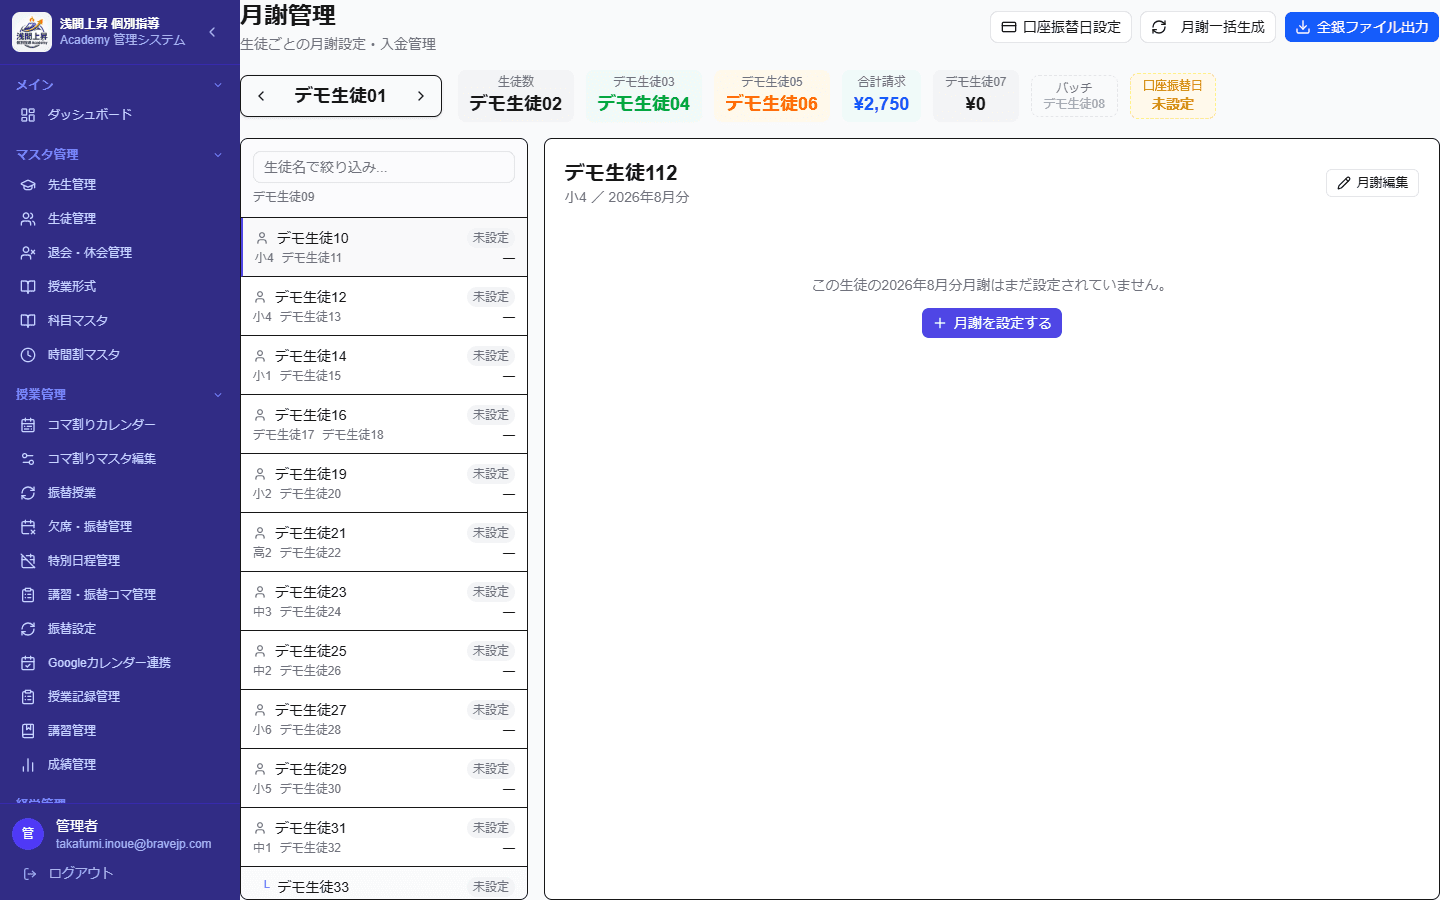Image resolution: width=1440 pixels, height=900 pixels.
Task: Click the デモ生徒04 green summary card
Action: tap(644, 96)
